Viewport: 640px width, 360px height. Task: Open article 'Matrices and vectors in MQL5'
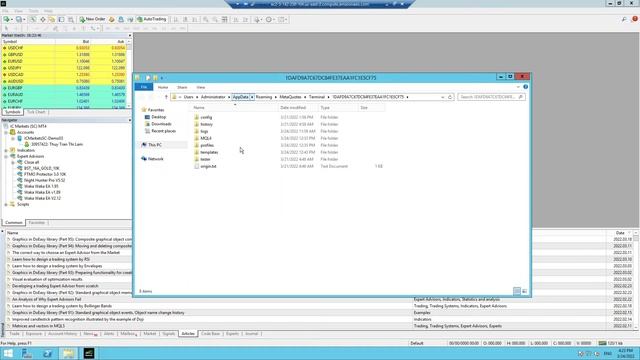point(38,326)
